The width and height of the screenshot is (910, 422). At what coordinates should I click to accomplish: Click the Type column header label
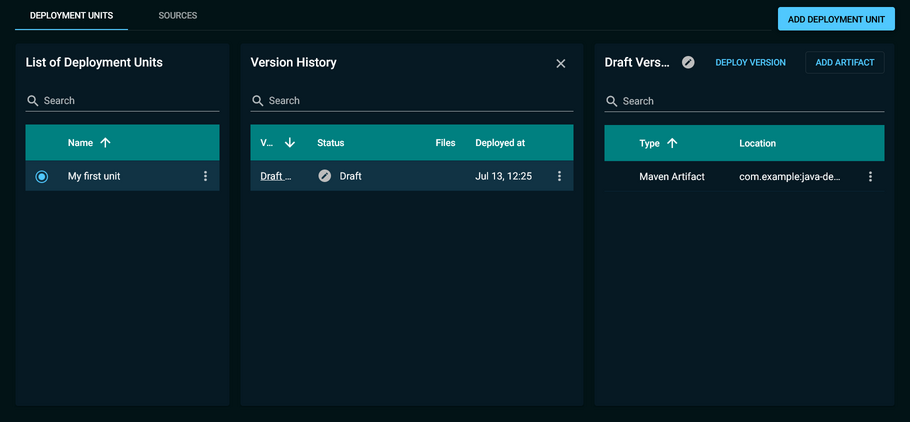click(649, 143)
